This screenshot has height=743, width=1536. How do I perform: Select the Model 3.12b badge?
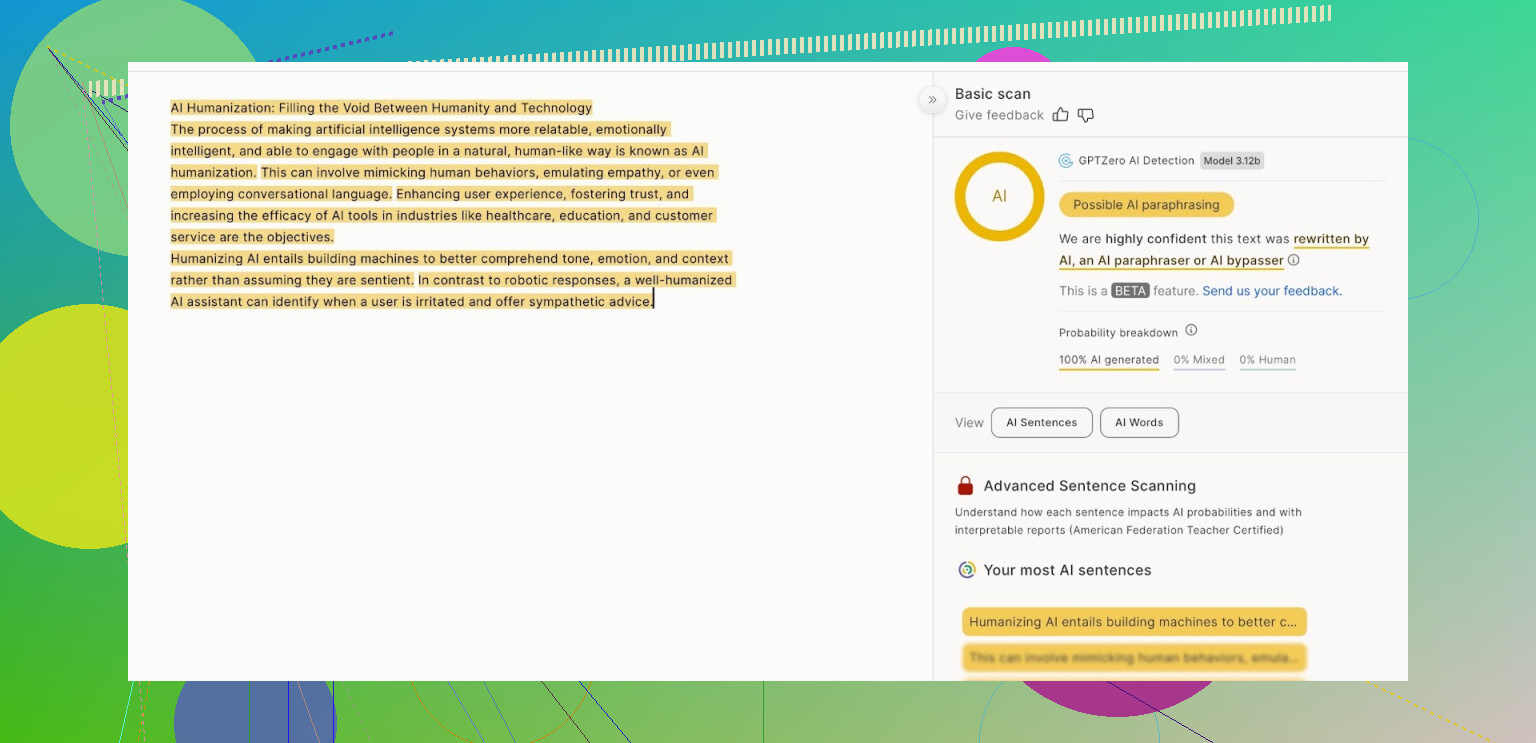click(x=1232, y=161)
